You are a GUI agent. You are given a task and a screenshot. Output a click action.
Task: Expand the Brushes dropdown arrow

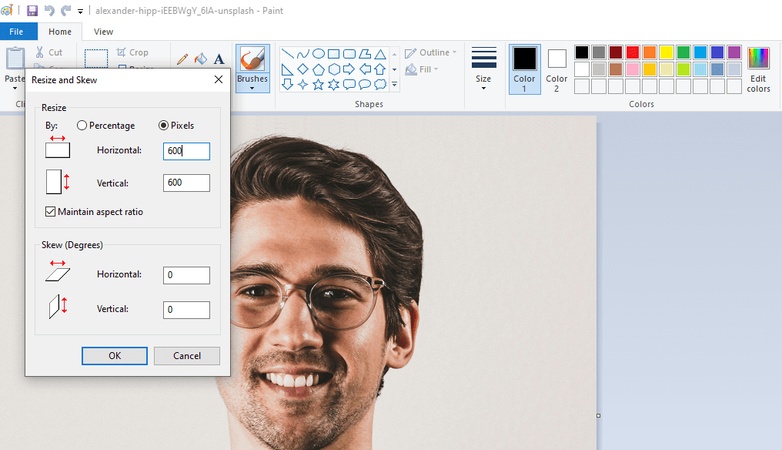pos(252,88)
